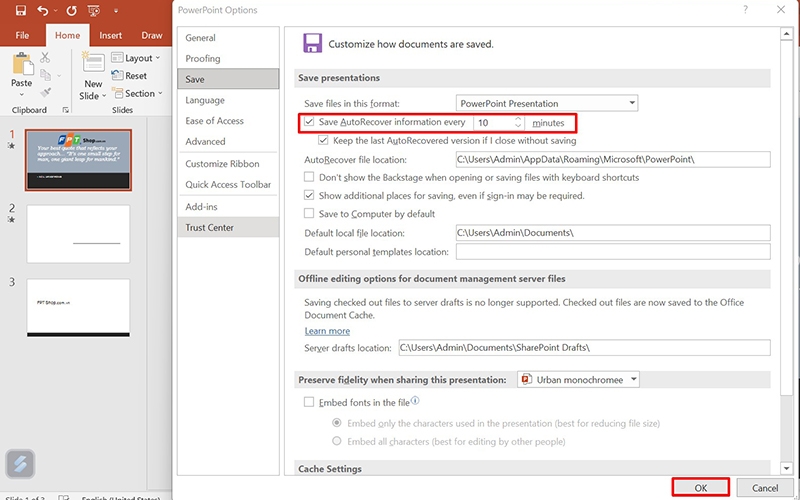Select Save options category
Viewport: 800px width, 500px height.
pos(228,79)
